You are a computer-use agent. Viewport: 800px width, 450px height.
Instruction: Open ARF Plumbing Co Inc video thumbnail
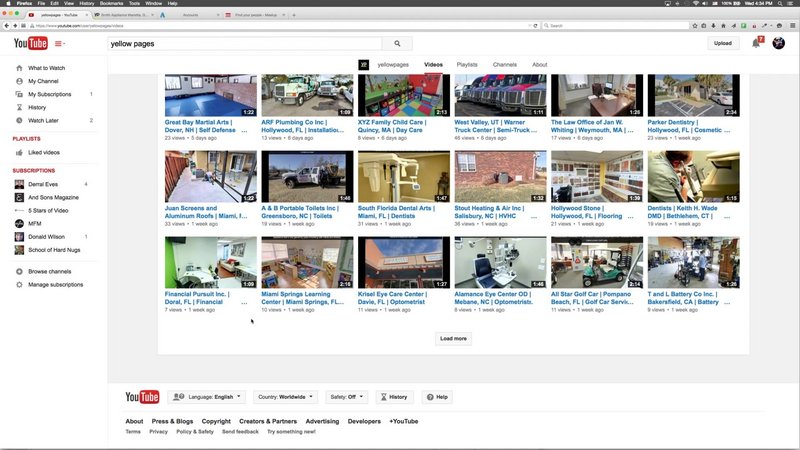tap(307, 95)
